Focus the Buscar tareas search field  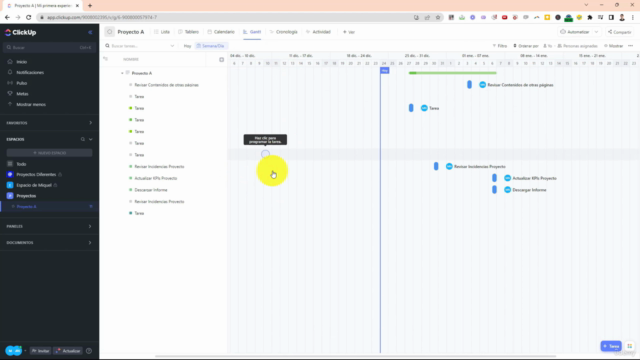tap(138, 46)
